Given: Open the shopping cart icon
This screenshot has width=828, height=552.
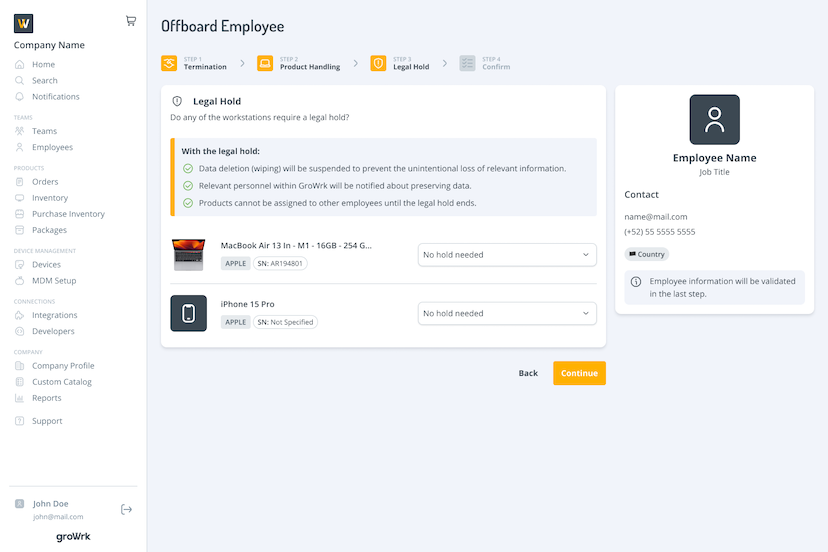Looking at the screenshot, I should click(131, 21).
